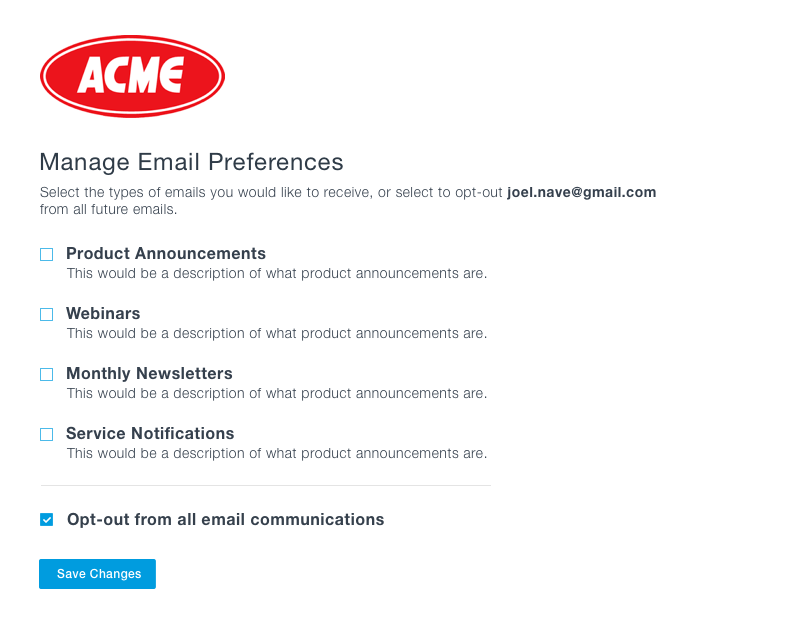The width and height of the screenshot is (801, 634).
Task: Click the description below Service Notifications
Action: (x=277, y=453)
